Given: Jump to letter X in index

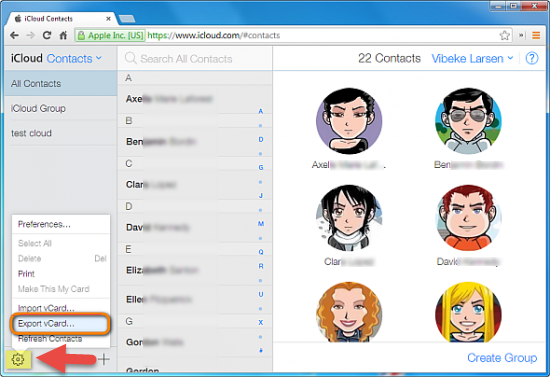Looking at the screenshot, I should click(261, 322).
